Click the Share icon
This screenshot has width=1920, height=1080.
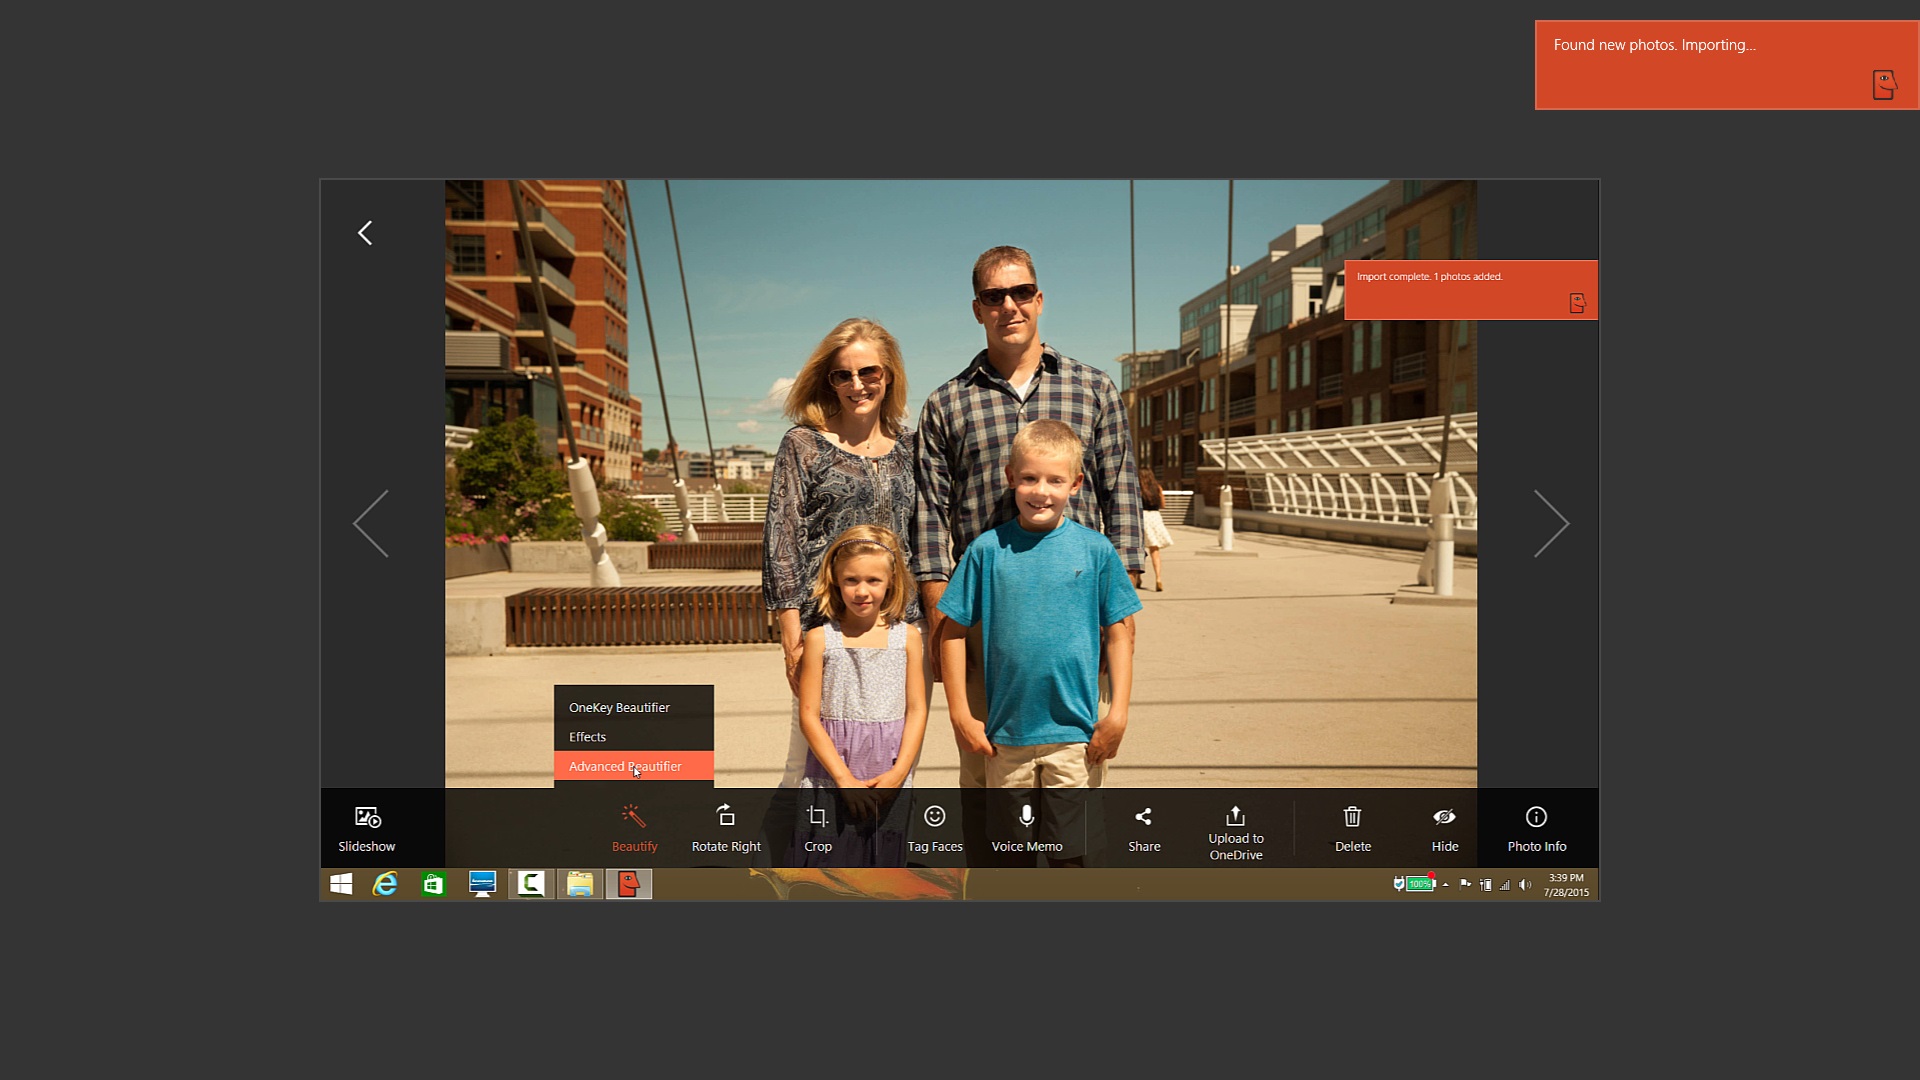point(1144,828)
